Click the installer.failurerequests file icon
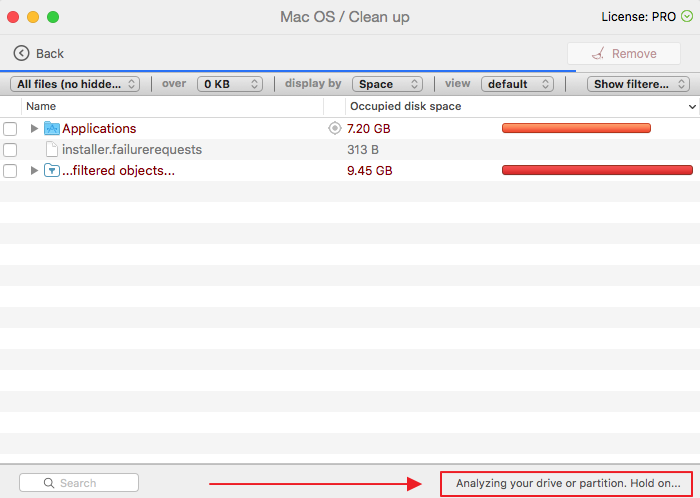This screenshot has width=700, height=498. point(52,149)
